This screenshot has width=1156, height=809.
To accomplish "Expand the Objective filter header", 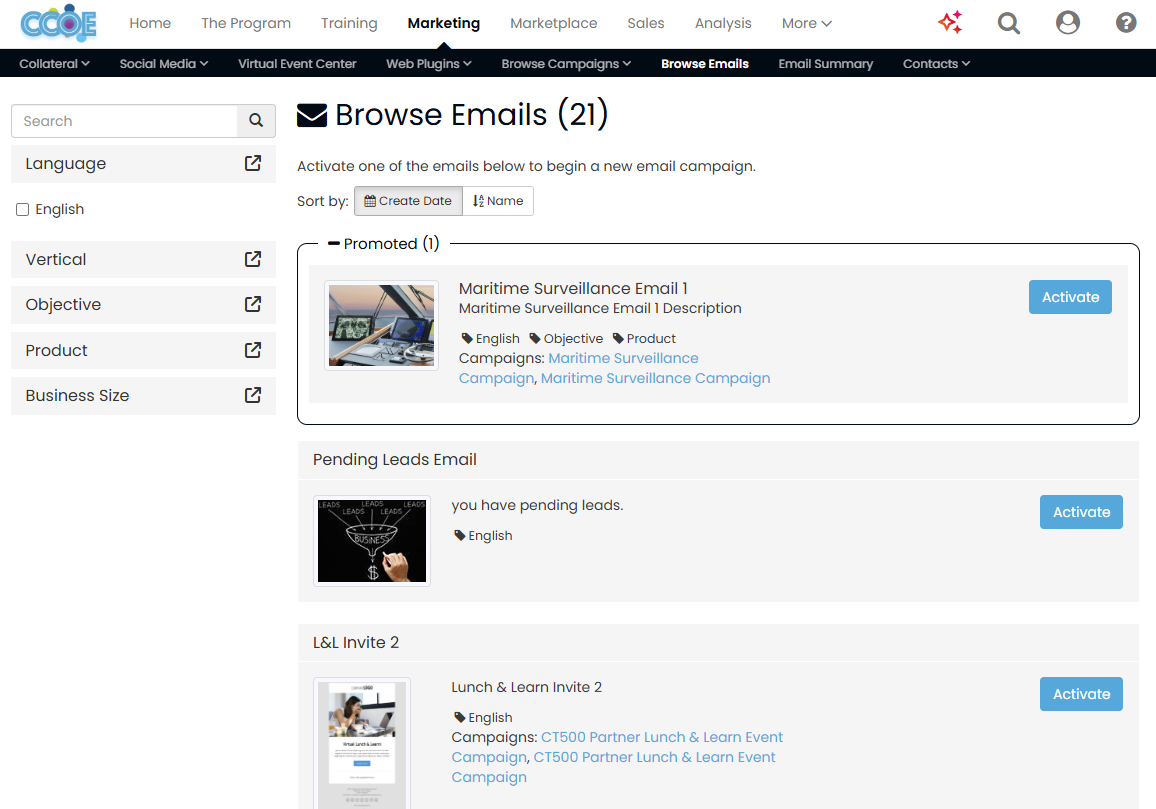I will click(x=143, y=305).
